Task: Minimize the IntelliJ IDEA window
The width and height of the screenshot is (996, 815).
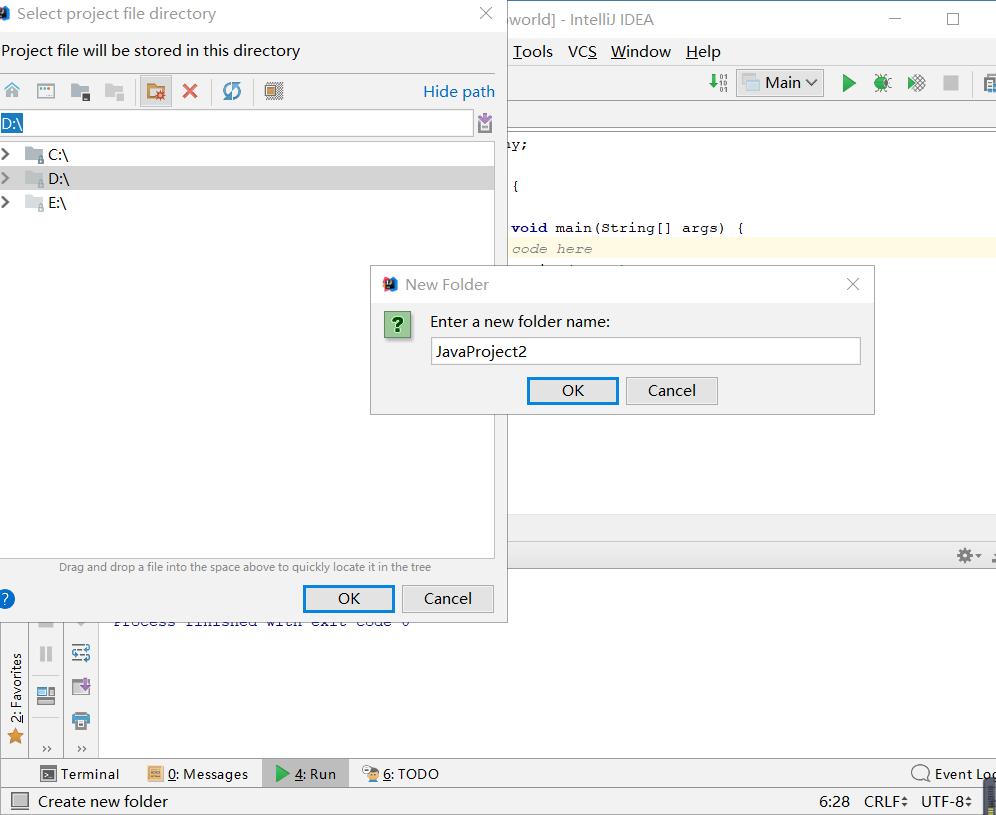Action: (895, 19)
